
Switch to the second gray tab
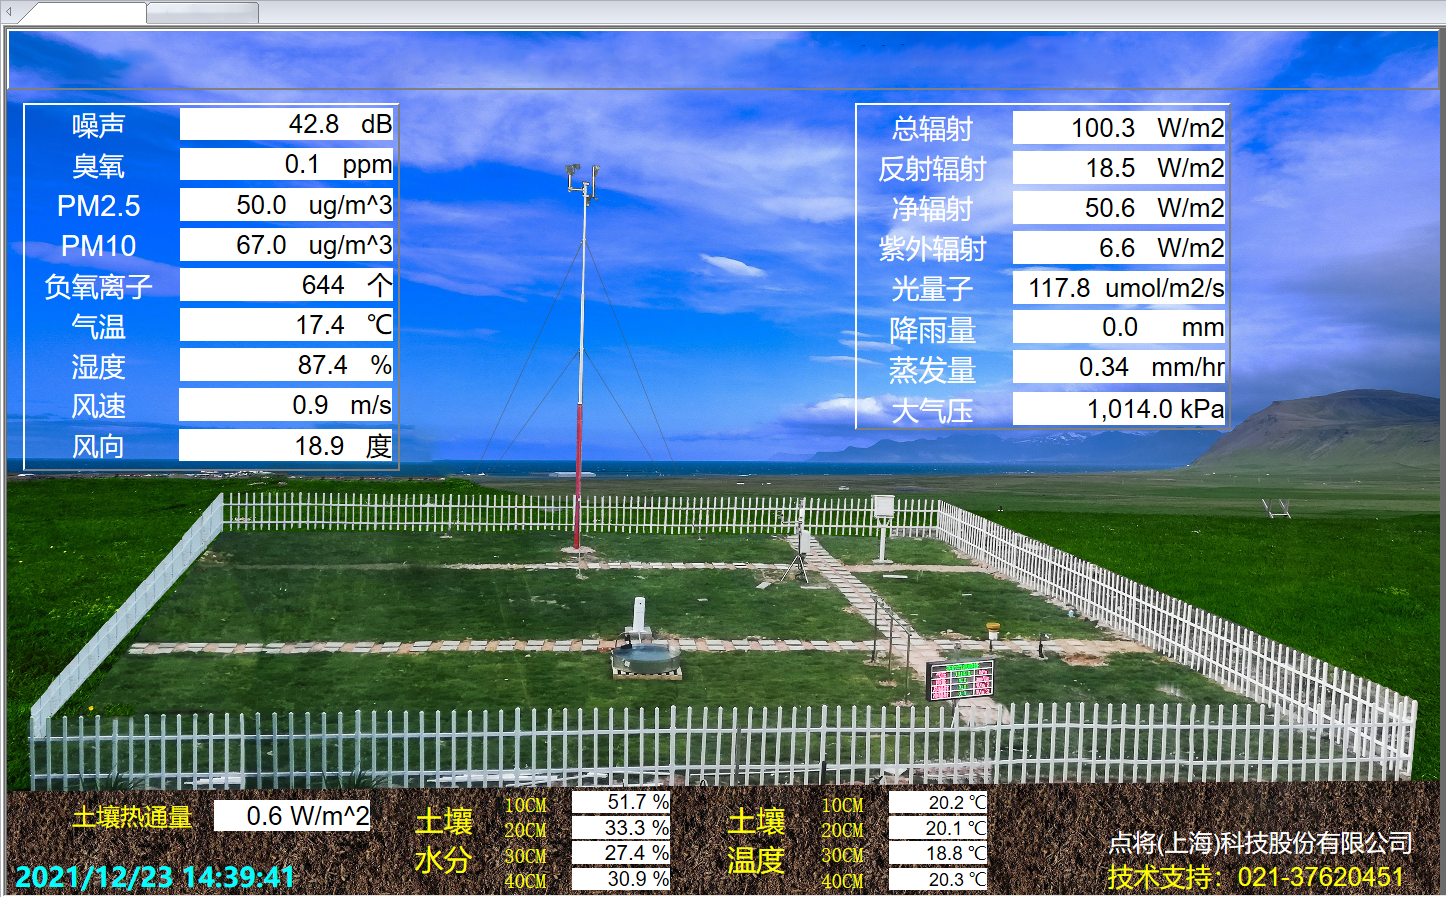coord(203,13)
